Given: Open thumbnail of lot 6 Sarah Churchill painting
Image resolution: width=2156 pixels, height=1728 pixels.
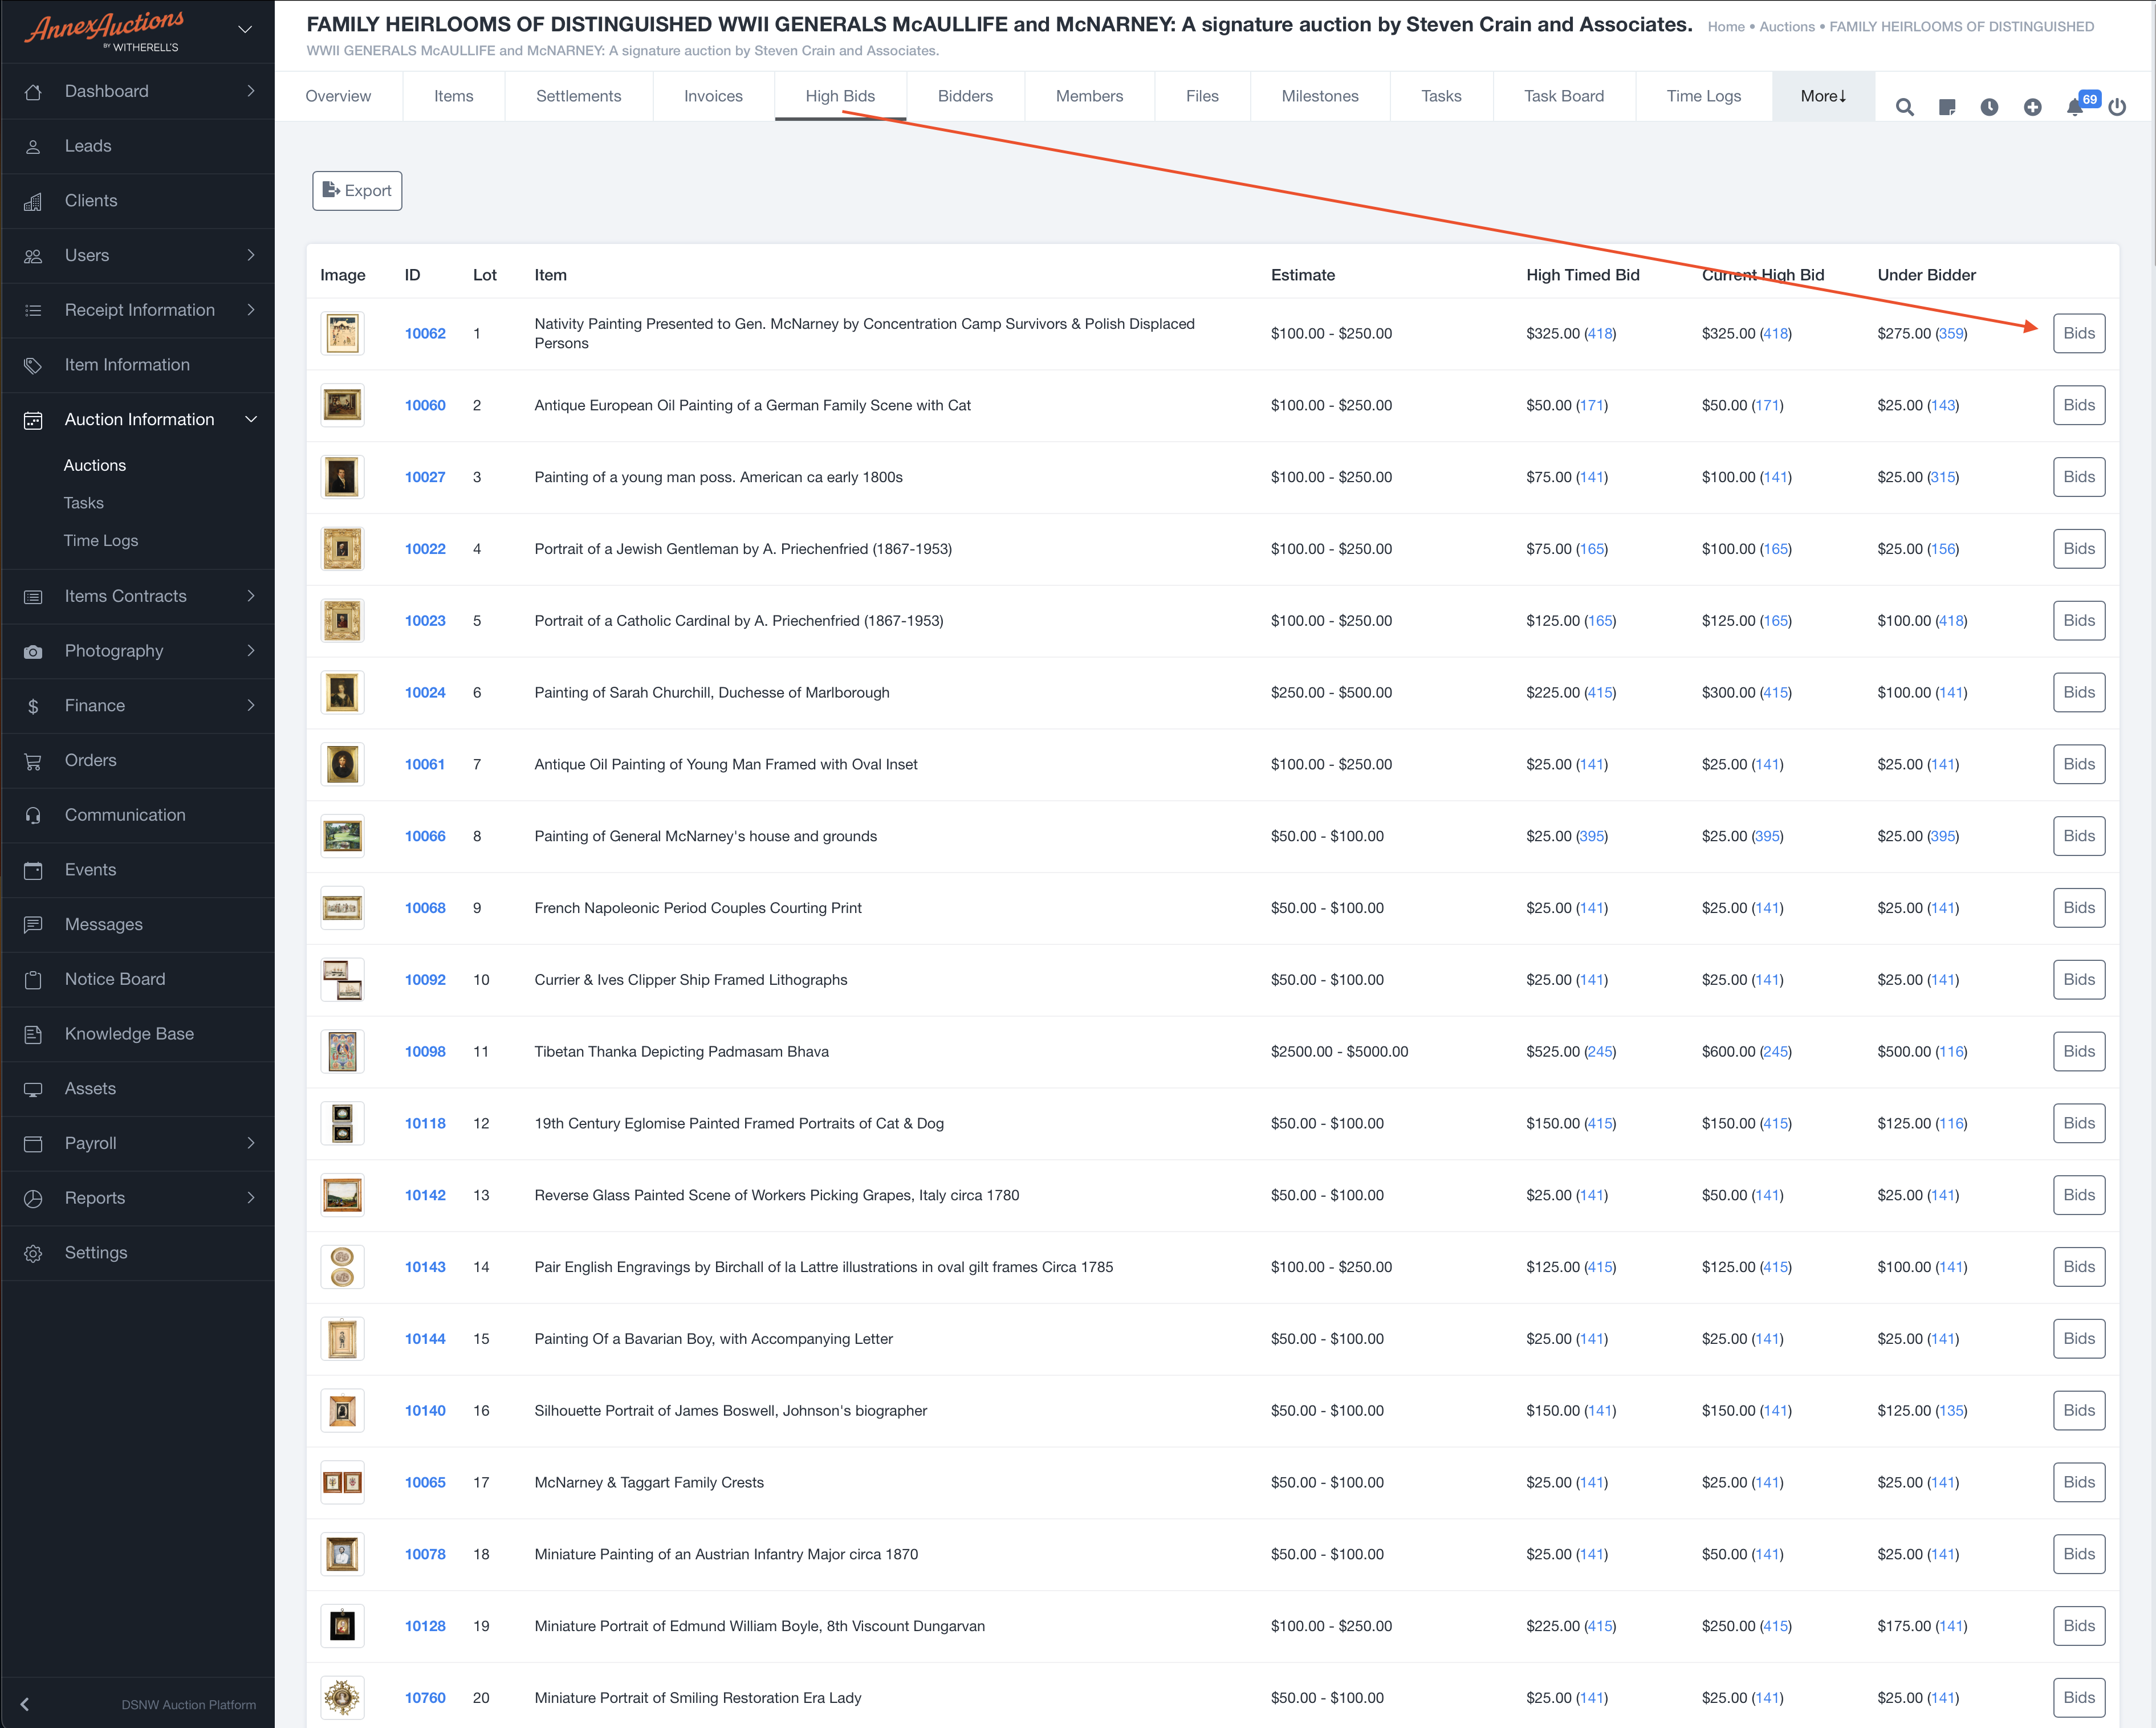Looking at the screenshot, I should [x=342, y=693].
